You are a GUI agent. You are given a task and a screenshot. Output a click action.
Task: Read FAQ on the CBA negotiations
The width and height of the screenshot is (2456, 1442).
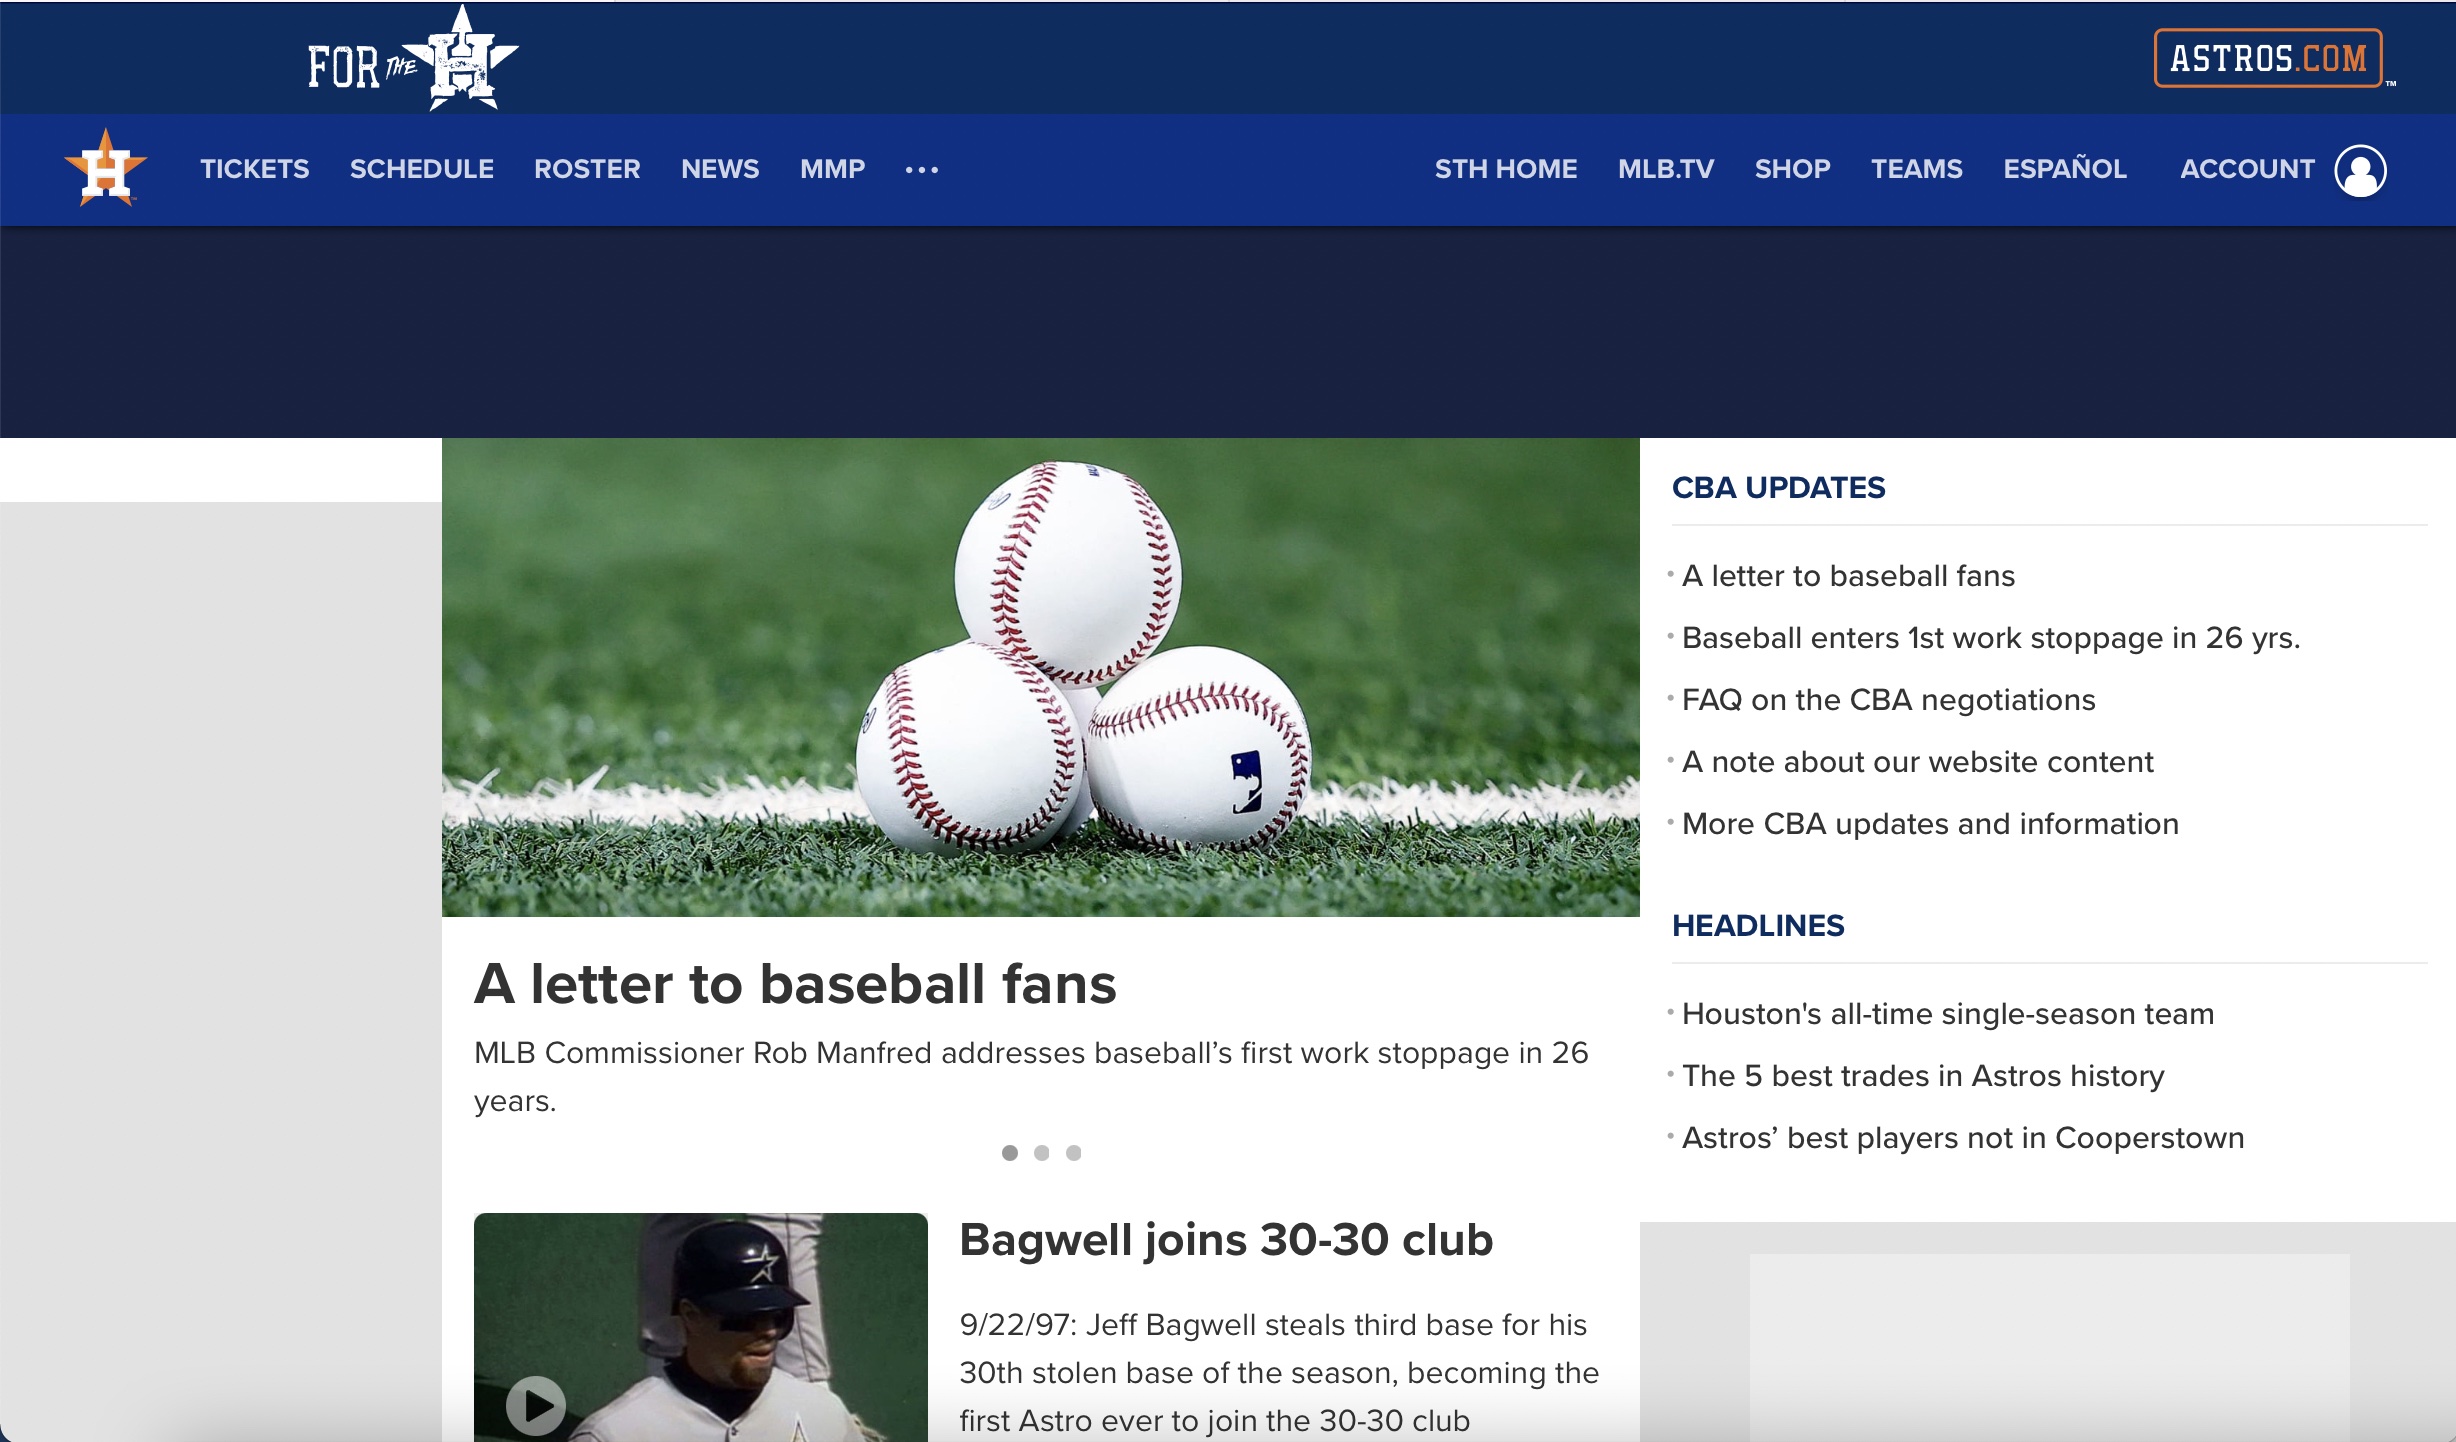pyautogui.click(x=1888, y=700)
